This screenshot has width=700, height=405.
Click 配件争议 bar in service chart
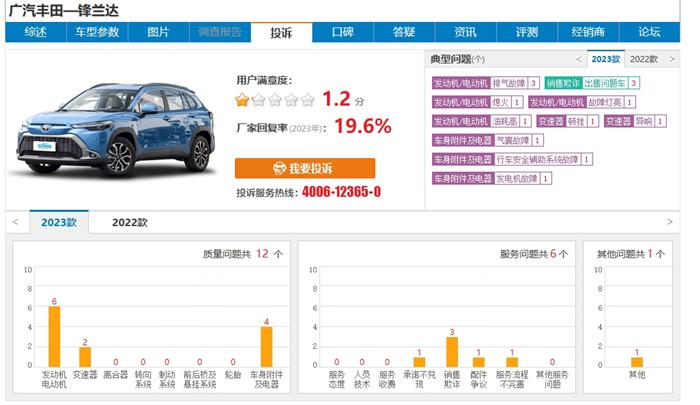479,362
